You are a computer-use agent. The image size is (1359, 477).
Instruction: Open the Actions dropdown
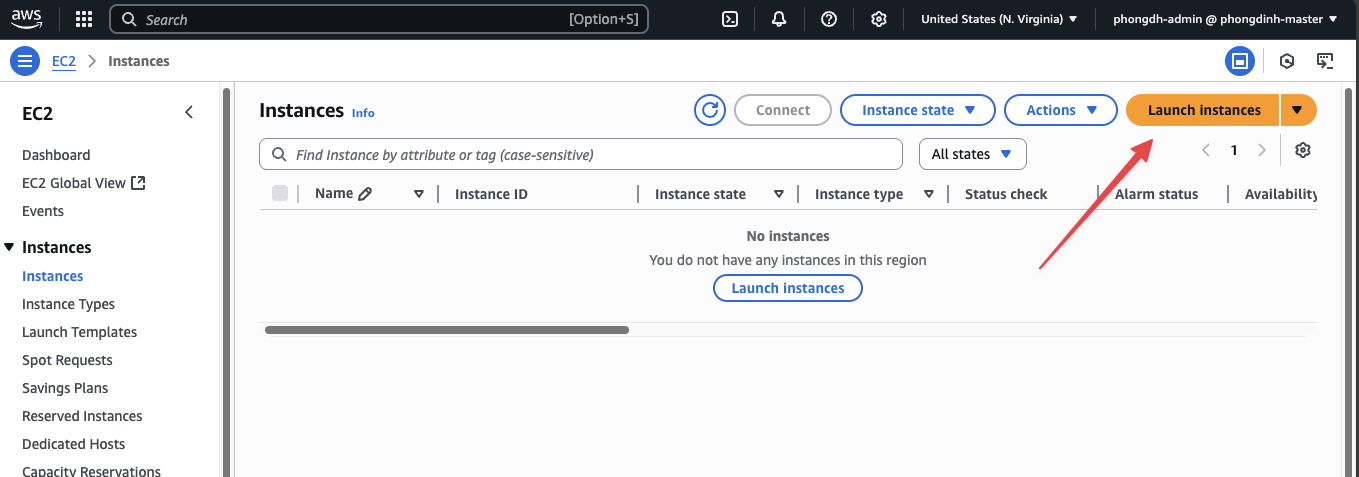coord(1061,110)
